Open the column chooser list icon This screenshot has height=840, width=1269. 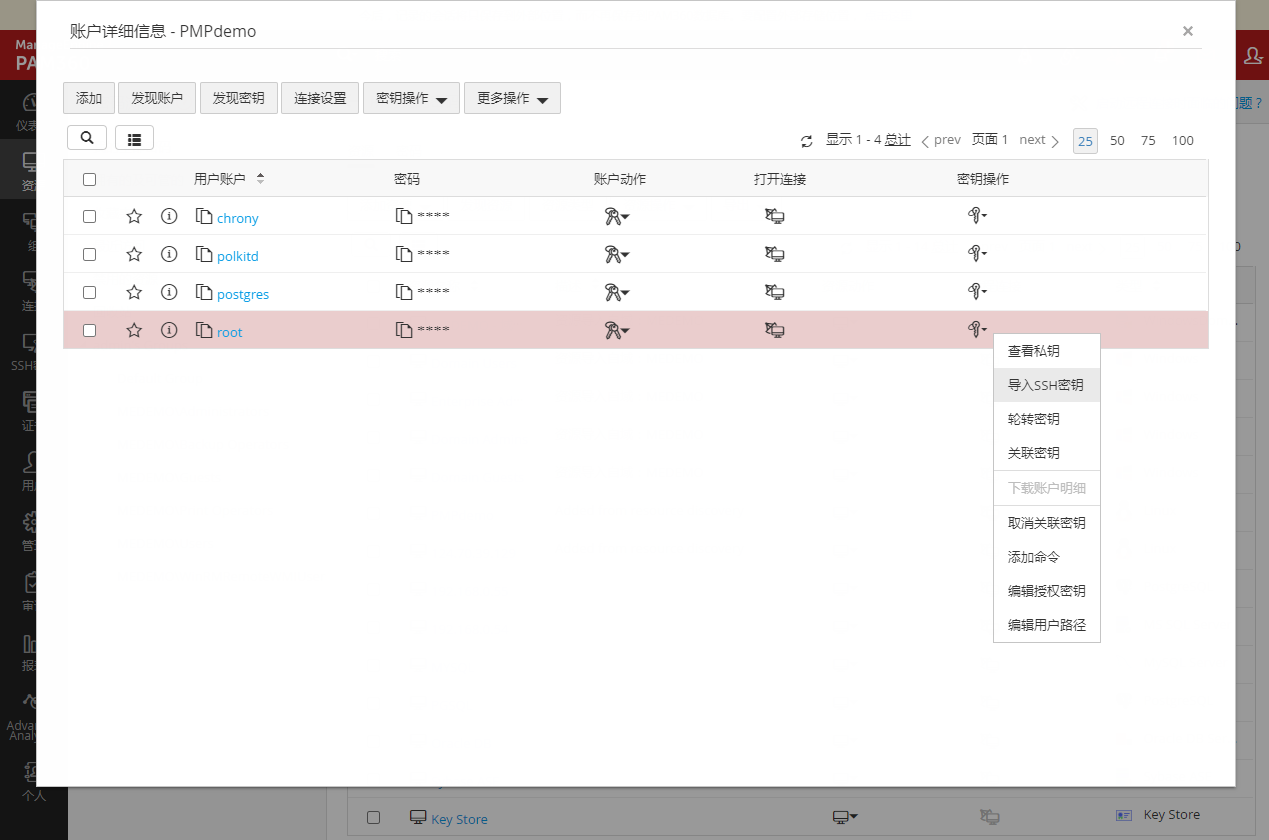click(x=134, y=138)
